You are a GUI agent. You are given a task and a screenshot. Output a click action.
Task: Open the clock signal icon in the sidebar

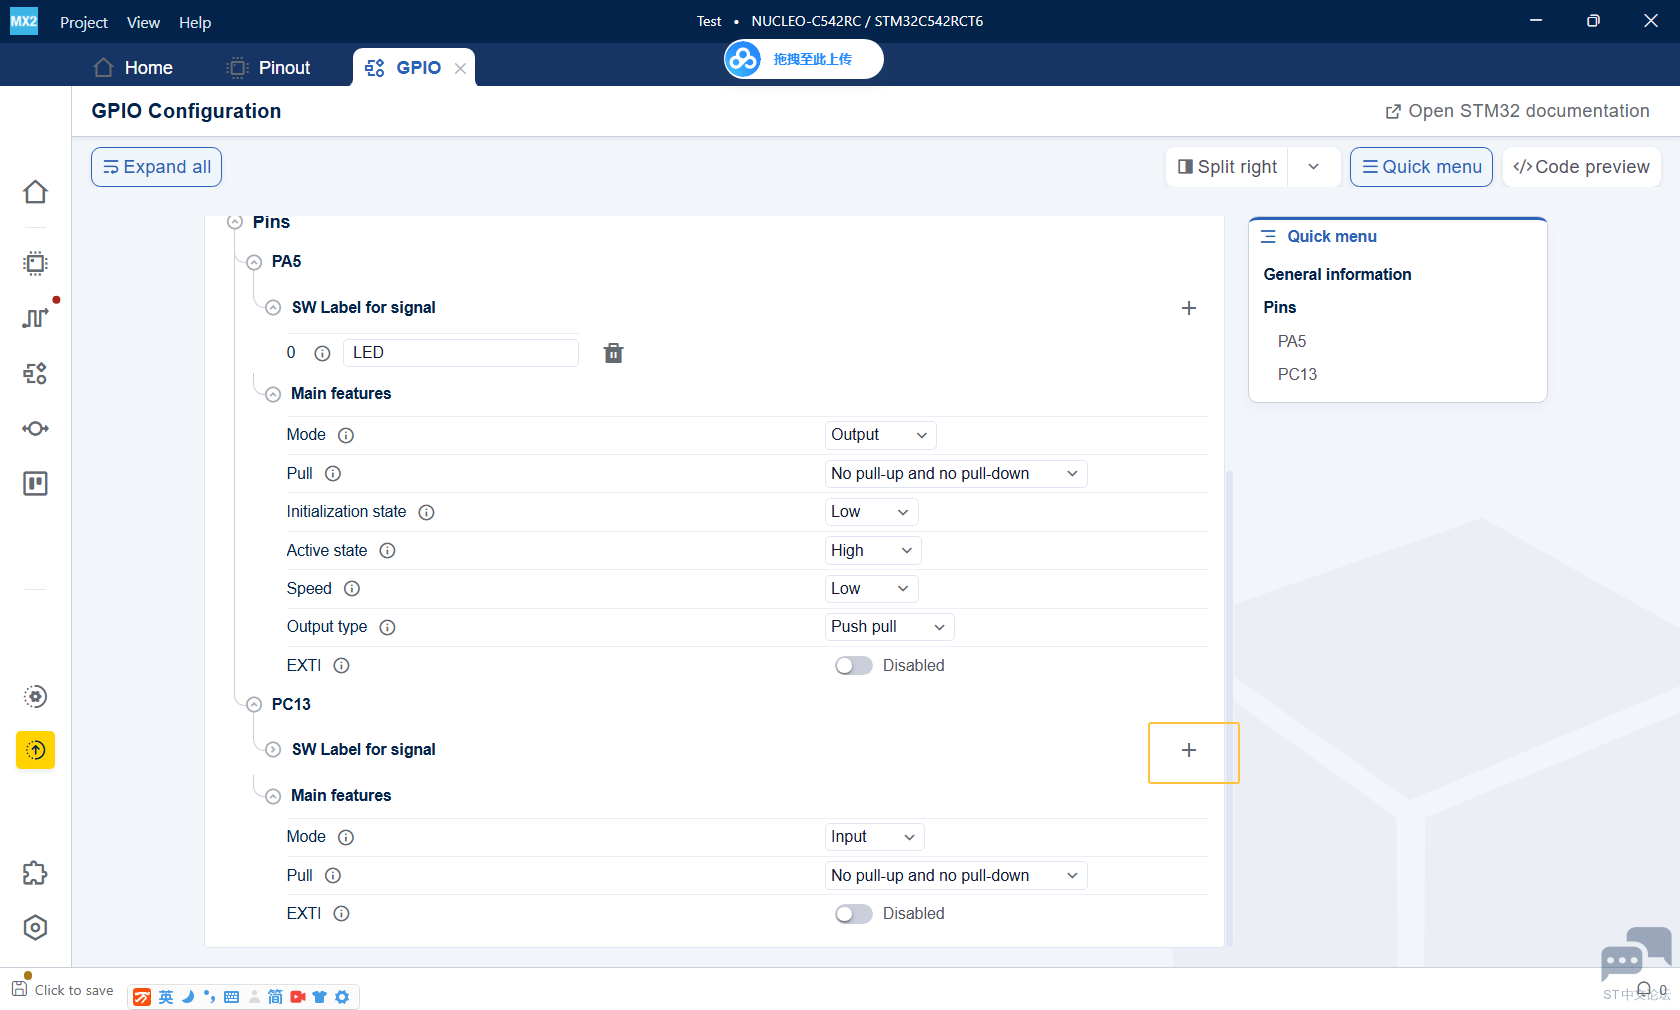[x=35, y=317]
